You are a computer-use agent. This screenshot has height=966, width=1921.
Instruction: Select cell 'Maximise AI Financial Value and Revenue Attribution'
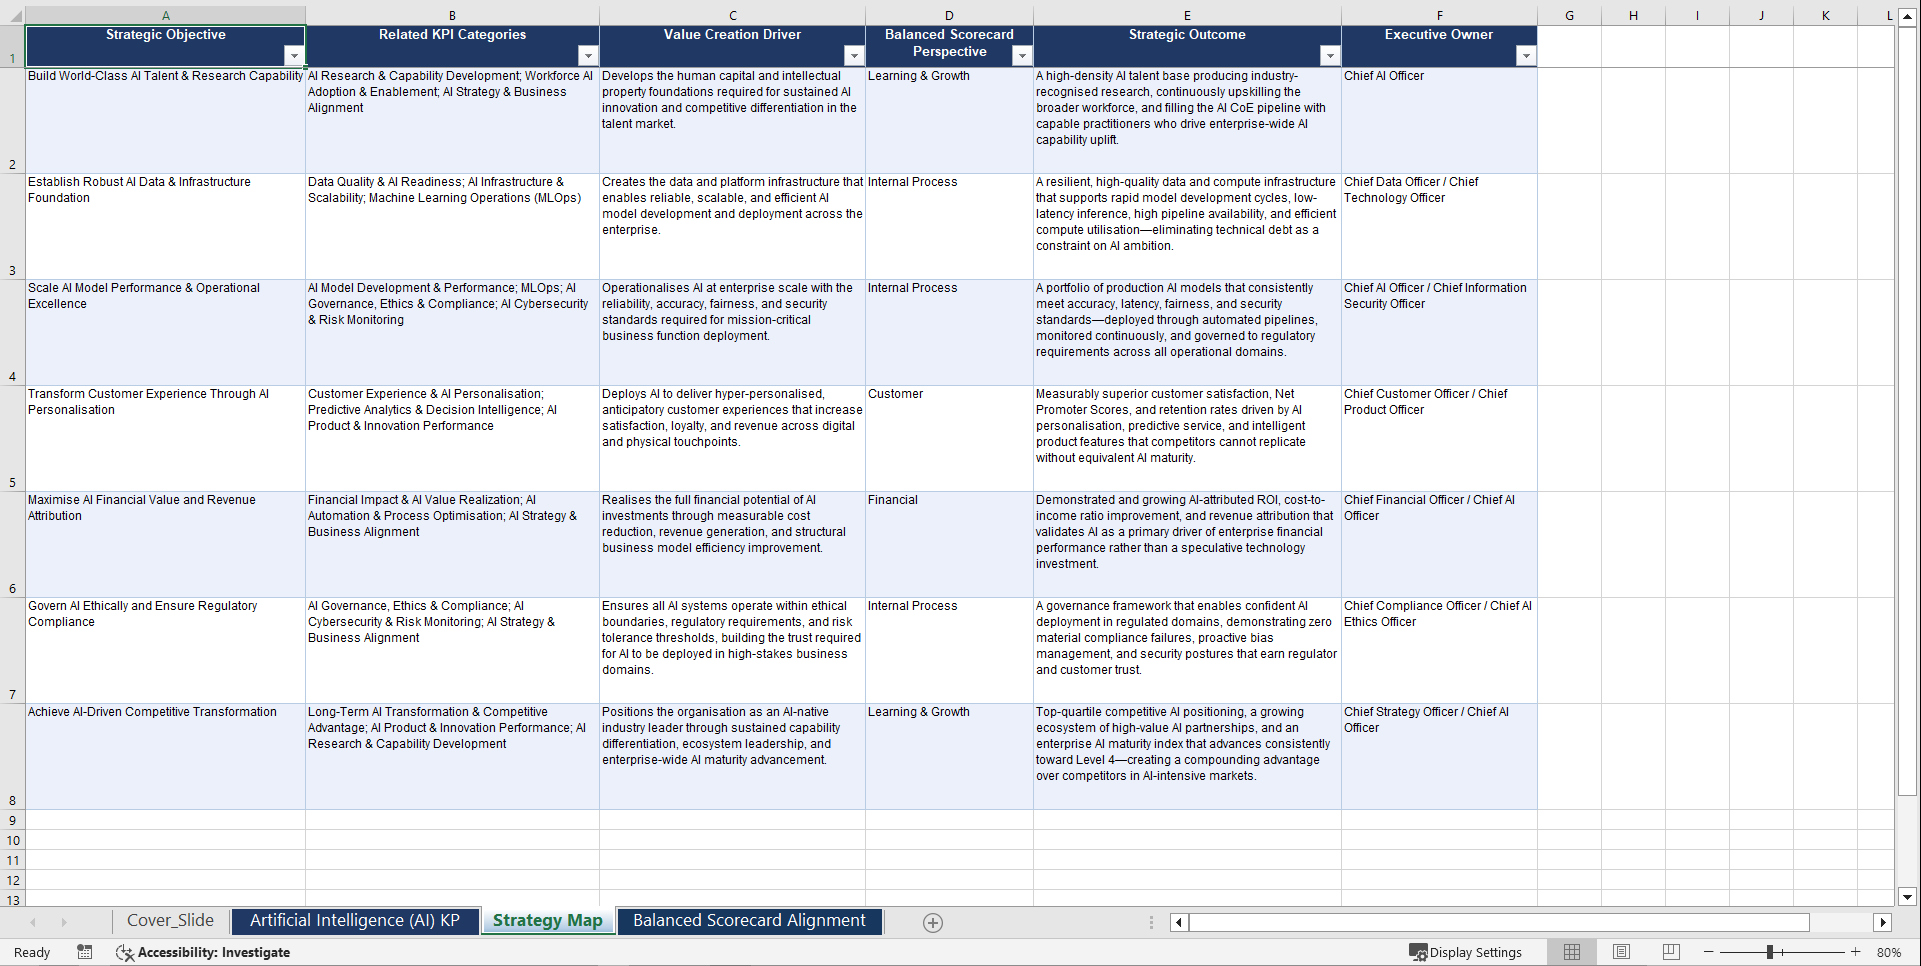(x=165, y=544)
